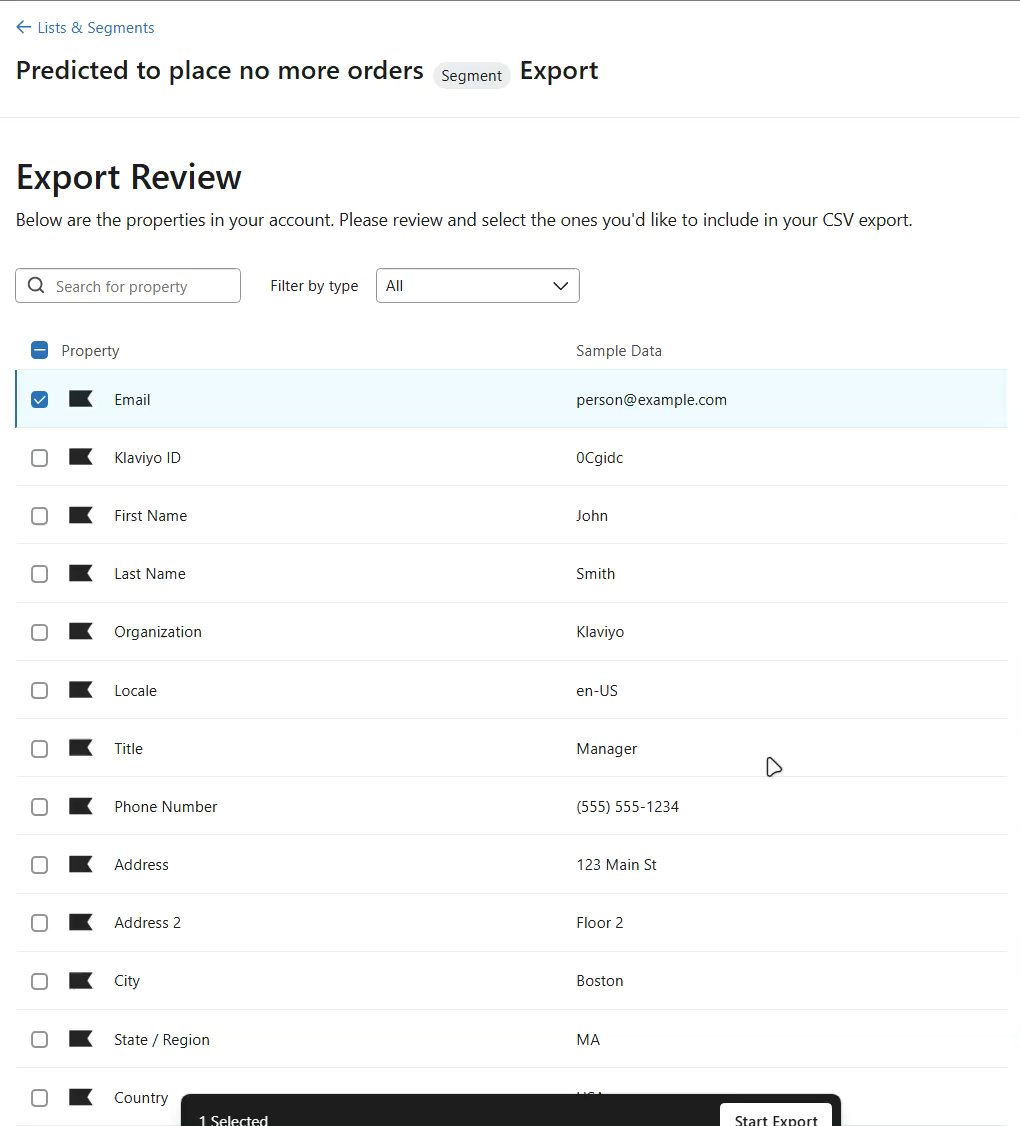Check the Klaviyo ID checkbox
Screen dimensions: 1020x1126
coord(40,458)
